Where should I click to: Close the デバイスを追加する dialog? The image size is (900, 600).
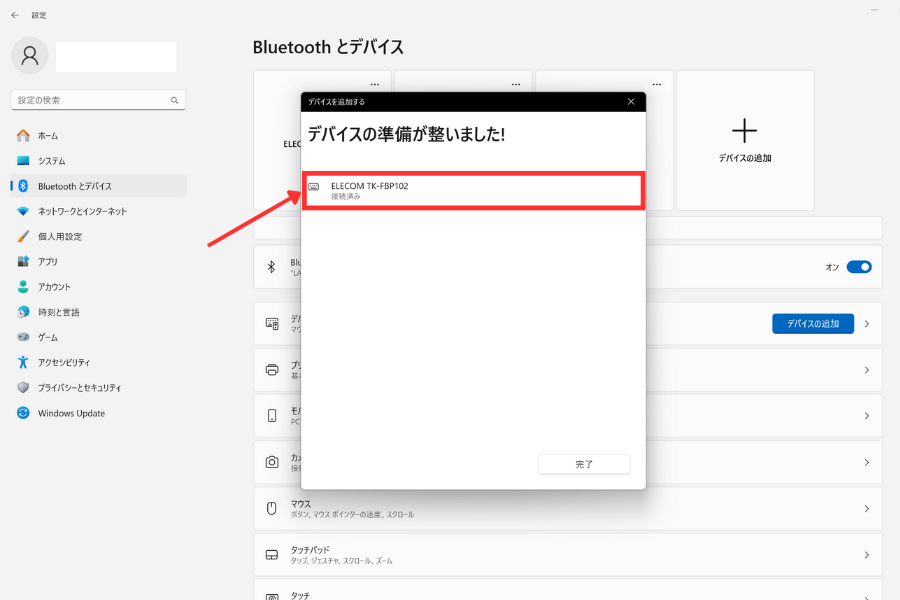pos(631,102)
